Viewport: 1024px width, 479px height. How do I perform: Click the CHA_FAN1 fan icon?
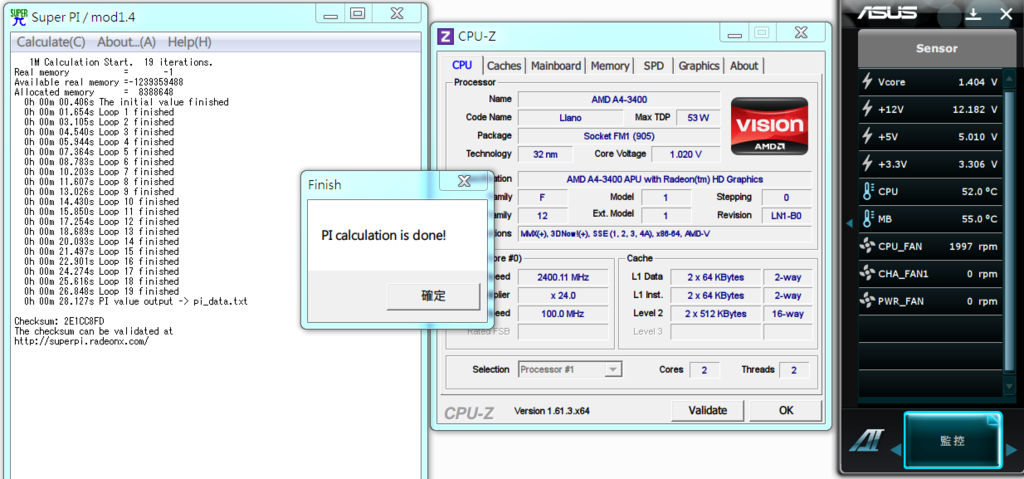click(867, 274)
